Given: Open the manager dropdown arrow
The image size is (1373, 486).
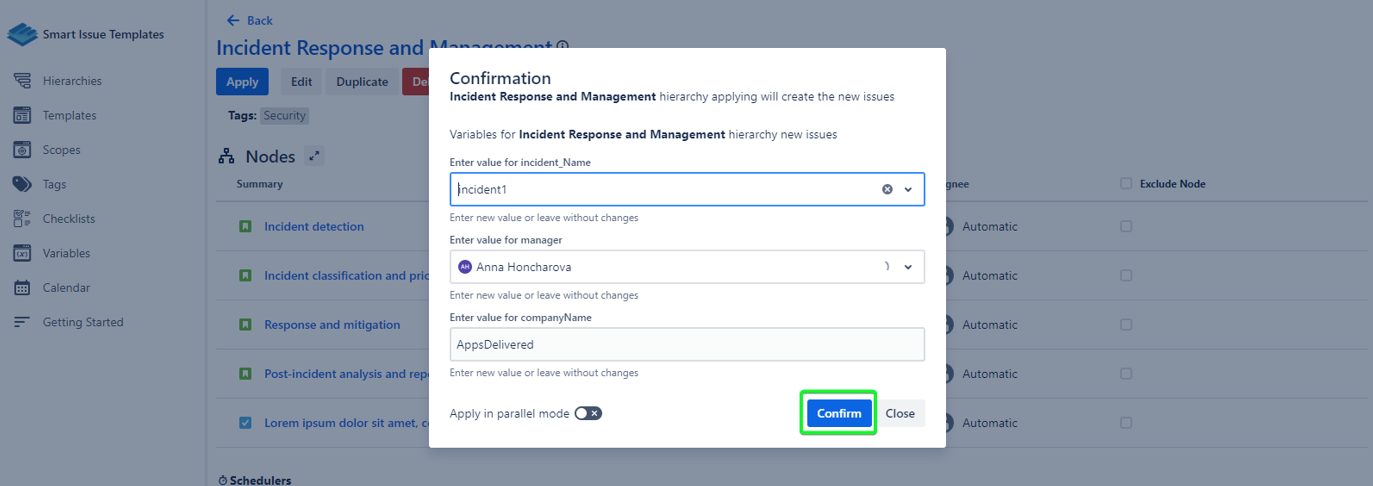Looking at the screenshot, I should tap(908, 267).
